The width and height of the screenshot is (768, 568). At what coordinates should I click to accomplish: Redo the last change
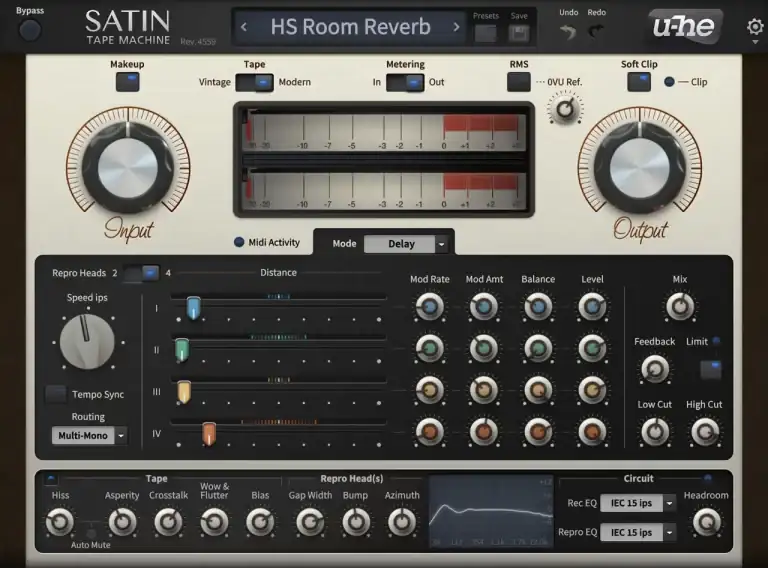pos(596,32)
